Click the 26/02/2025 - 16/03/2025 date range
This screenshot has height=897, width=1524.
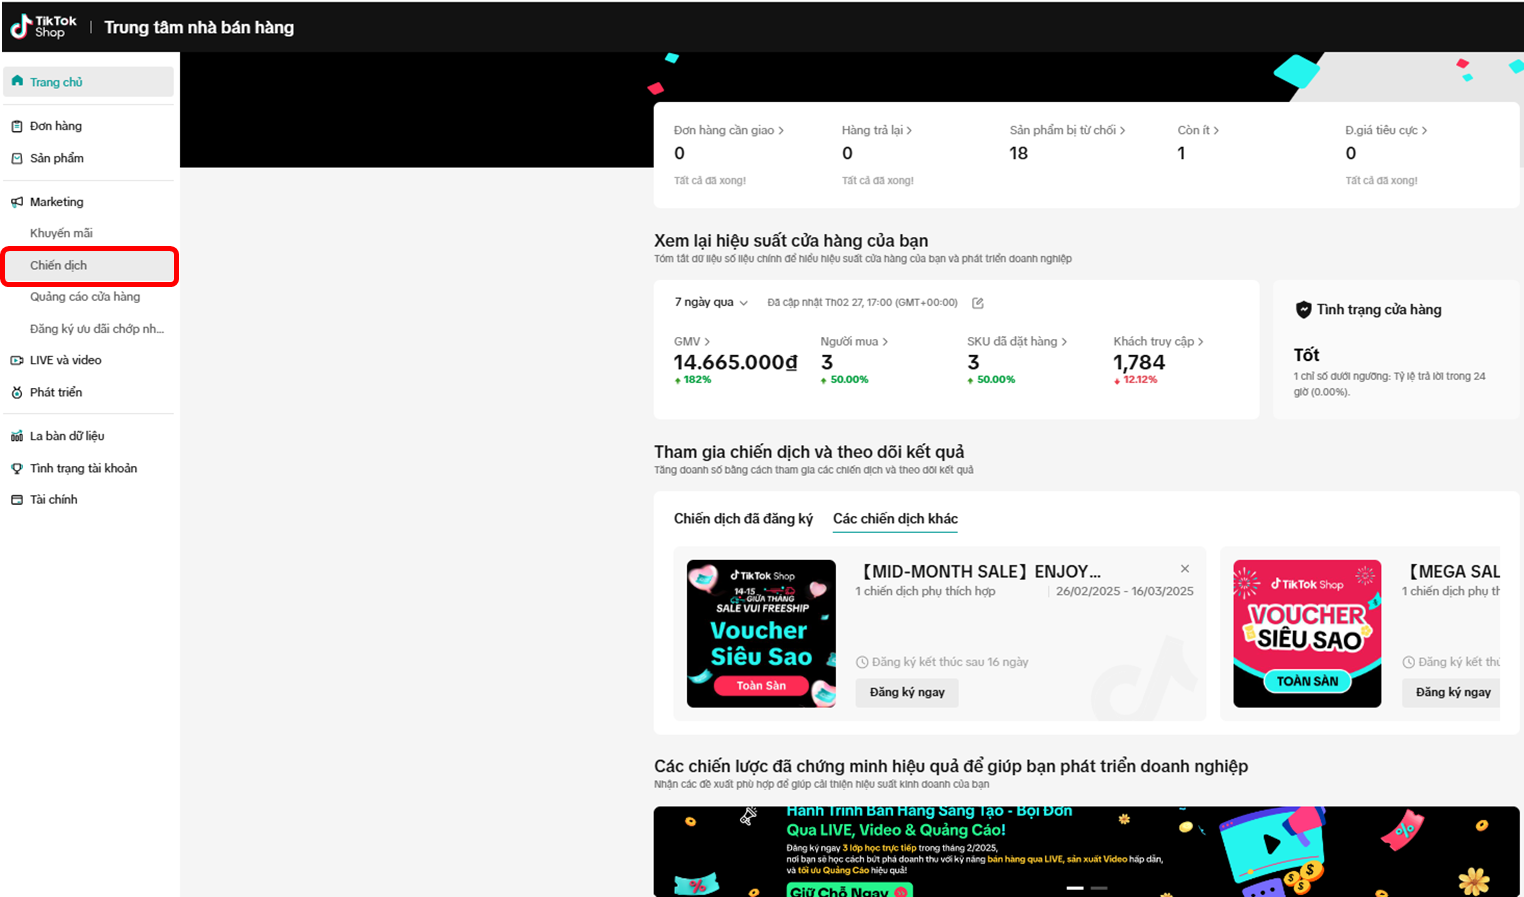(x=1125, y=592)
